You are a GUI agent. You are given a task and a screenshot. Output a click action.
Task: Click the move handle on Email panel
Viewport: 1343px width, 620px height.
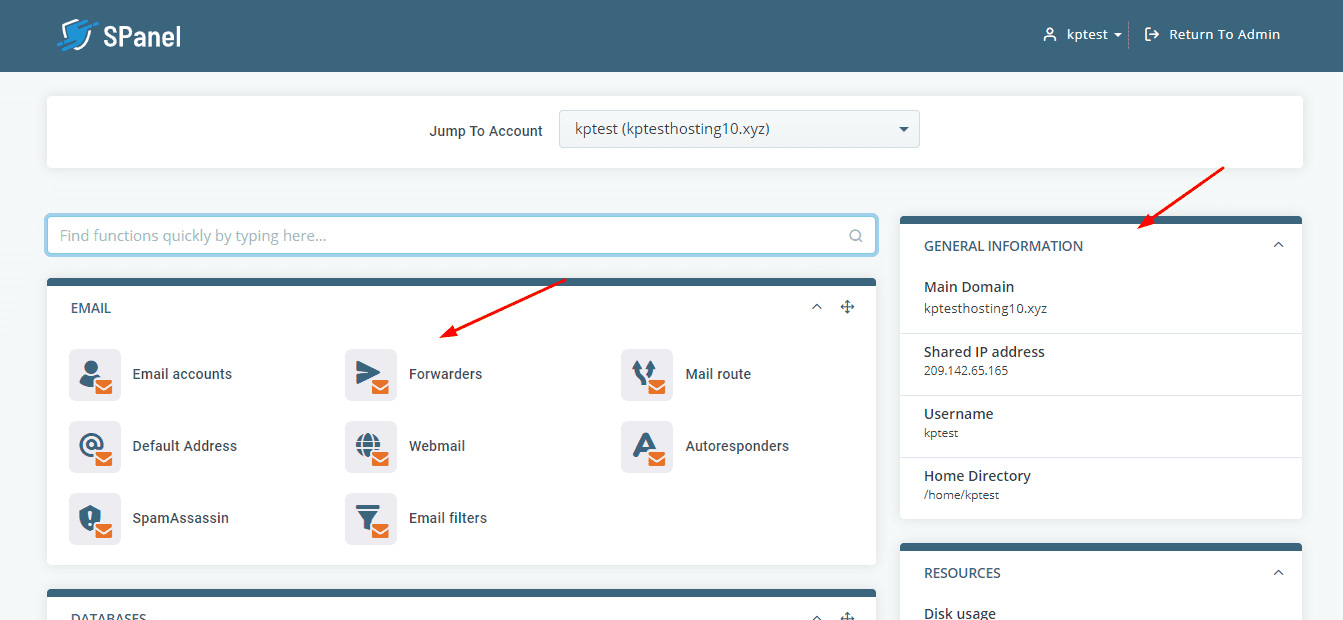(x=847, y=307)
